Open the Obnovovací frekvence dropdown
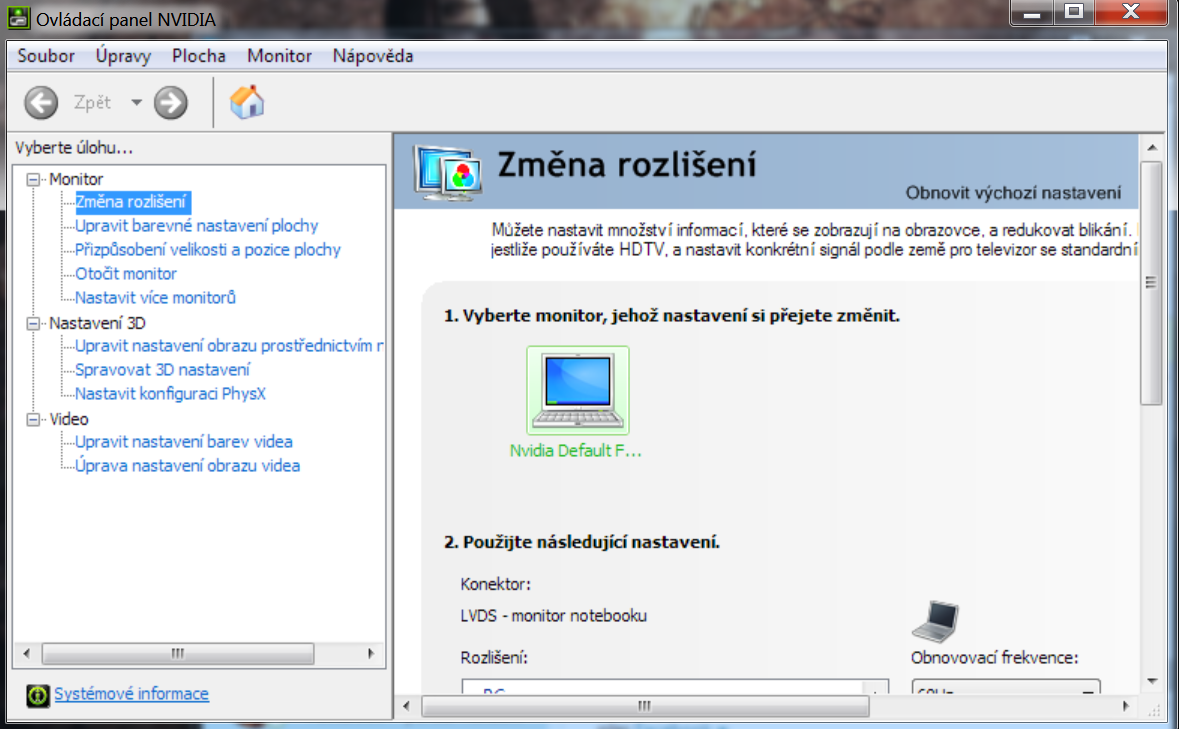Screen dimensions: 1179x729 1006,687
